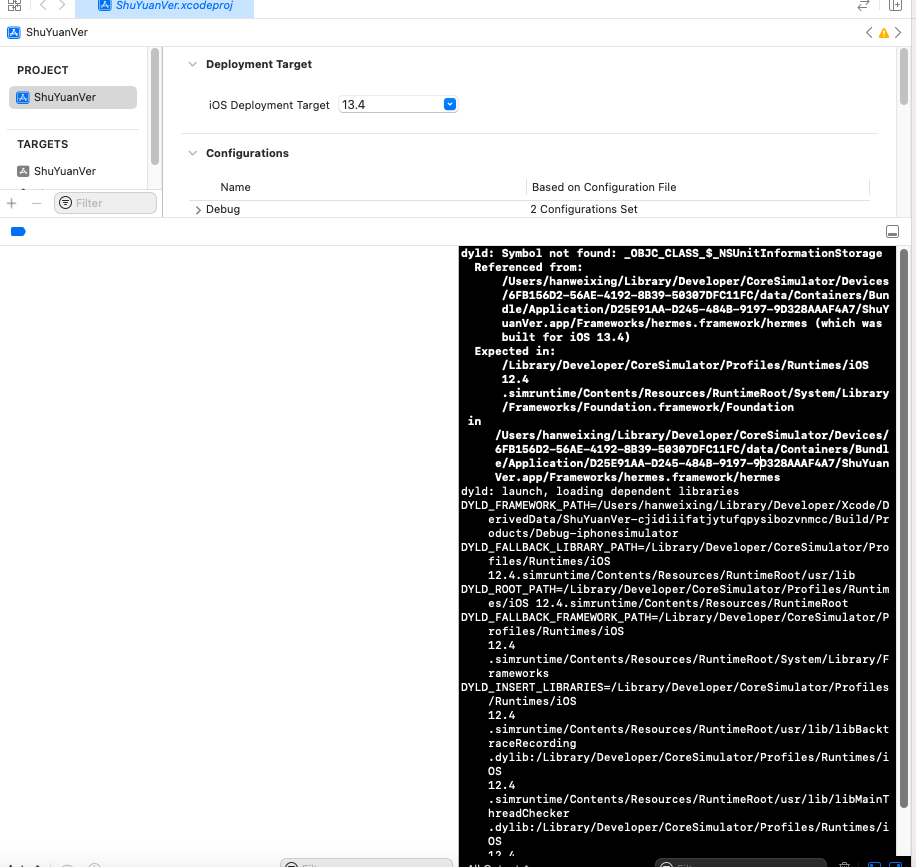Image resolution: width=916 pixels, height=867 pixels.
Task: Collapse the Configurations section
Action: [x=193, y=153]
